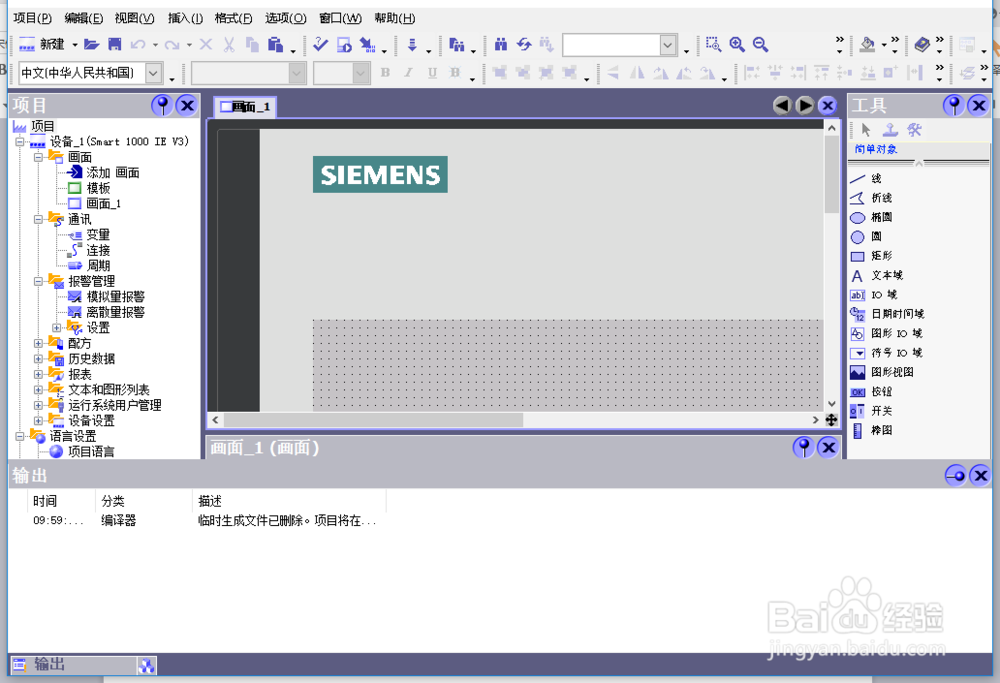
Task: Click the zoom area selection icon
Action: coord(713,44)
